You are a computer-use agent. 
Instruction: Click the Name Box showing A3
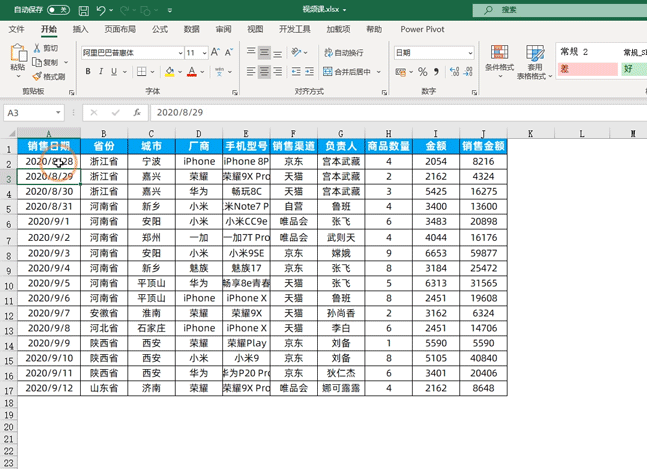pos(33,113)
